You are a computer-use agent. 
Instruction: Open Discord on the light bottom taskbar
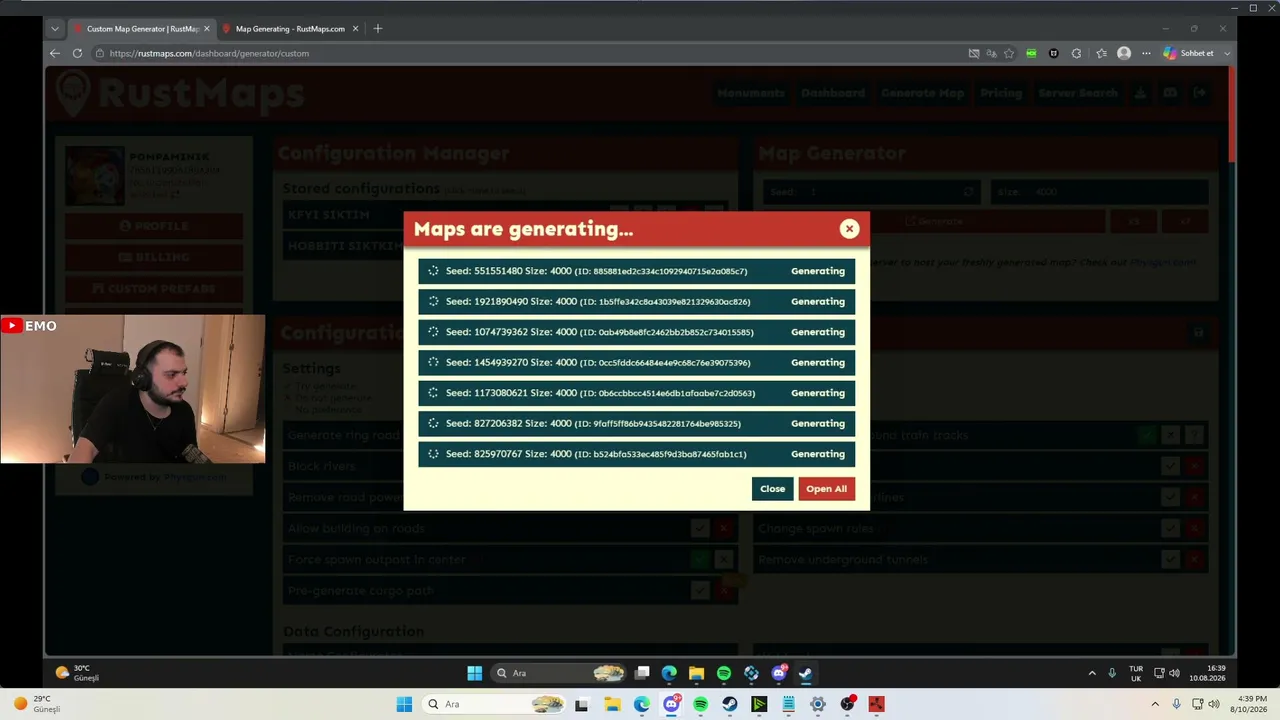(671, 704)
